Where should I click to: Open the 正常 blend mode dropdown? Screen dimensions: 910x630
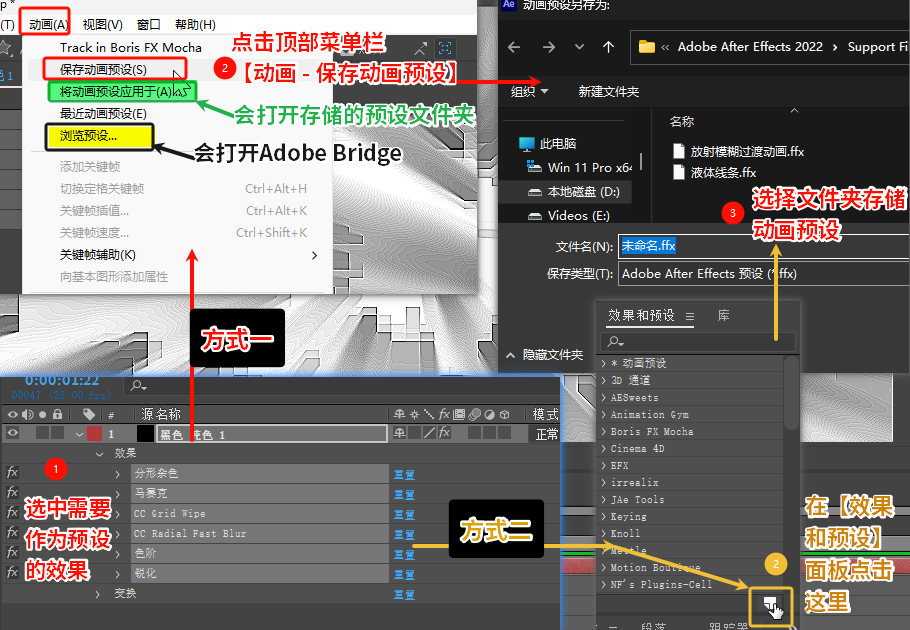click(x=546, y=434)
